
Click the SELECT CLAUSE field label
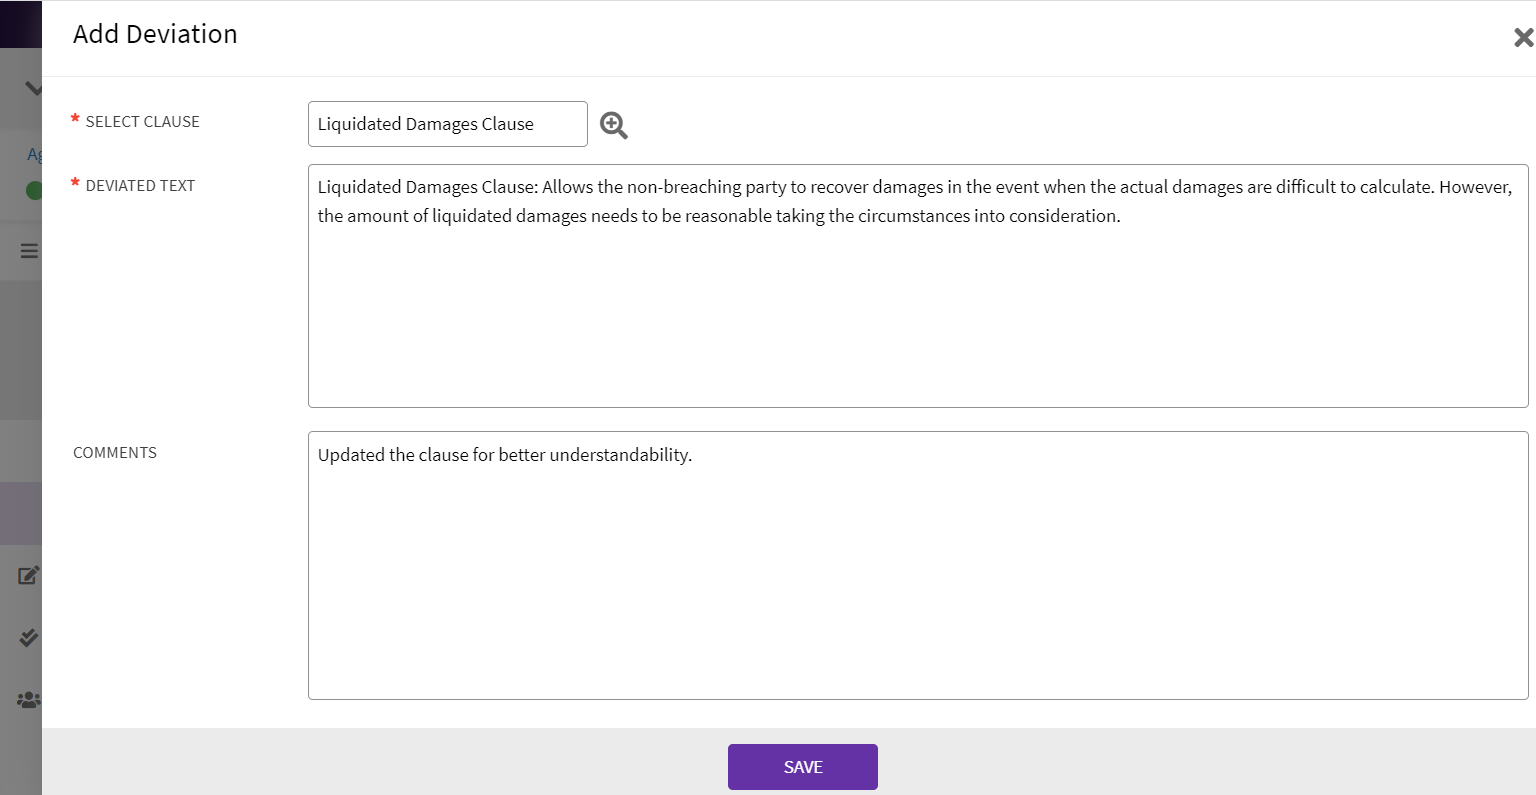142,122
